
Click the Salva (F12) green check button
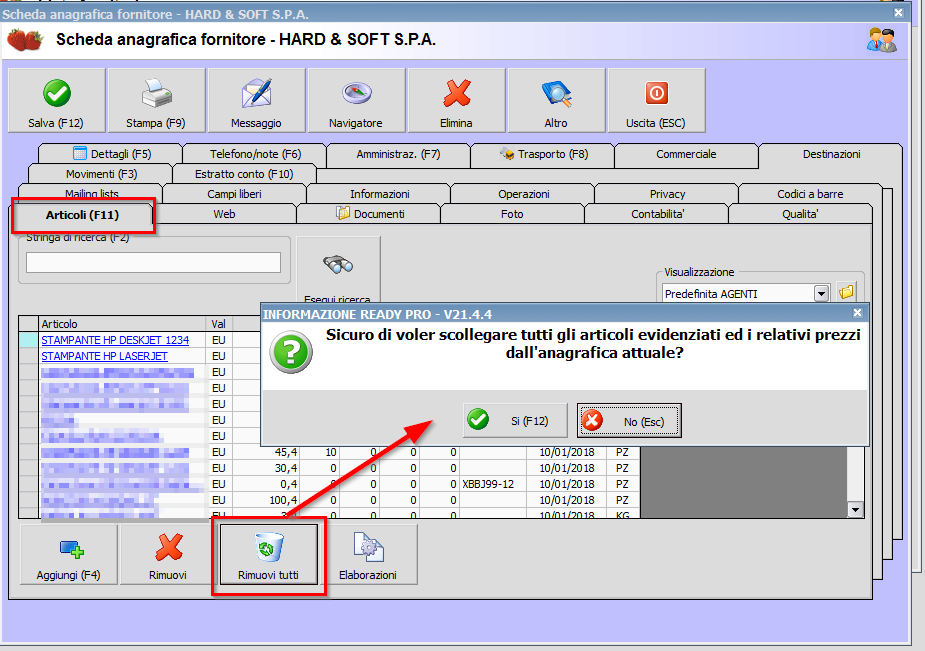tap(57, 100)
